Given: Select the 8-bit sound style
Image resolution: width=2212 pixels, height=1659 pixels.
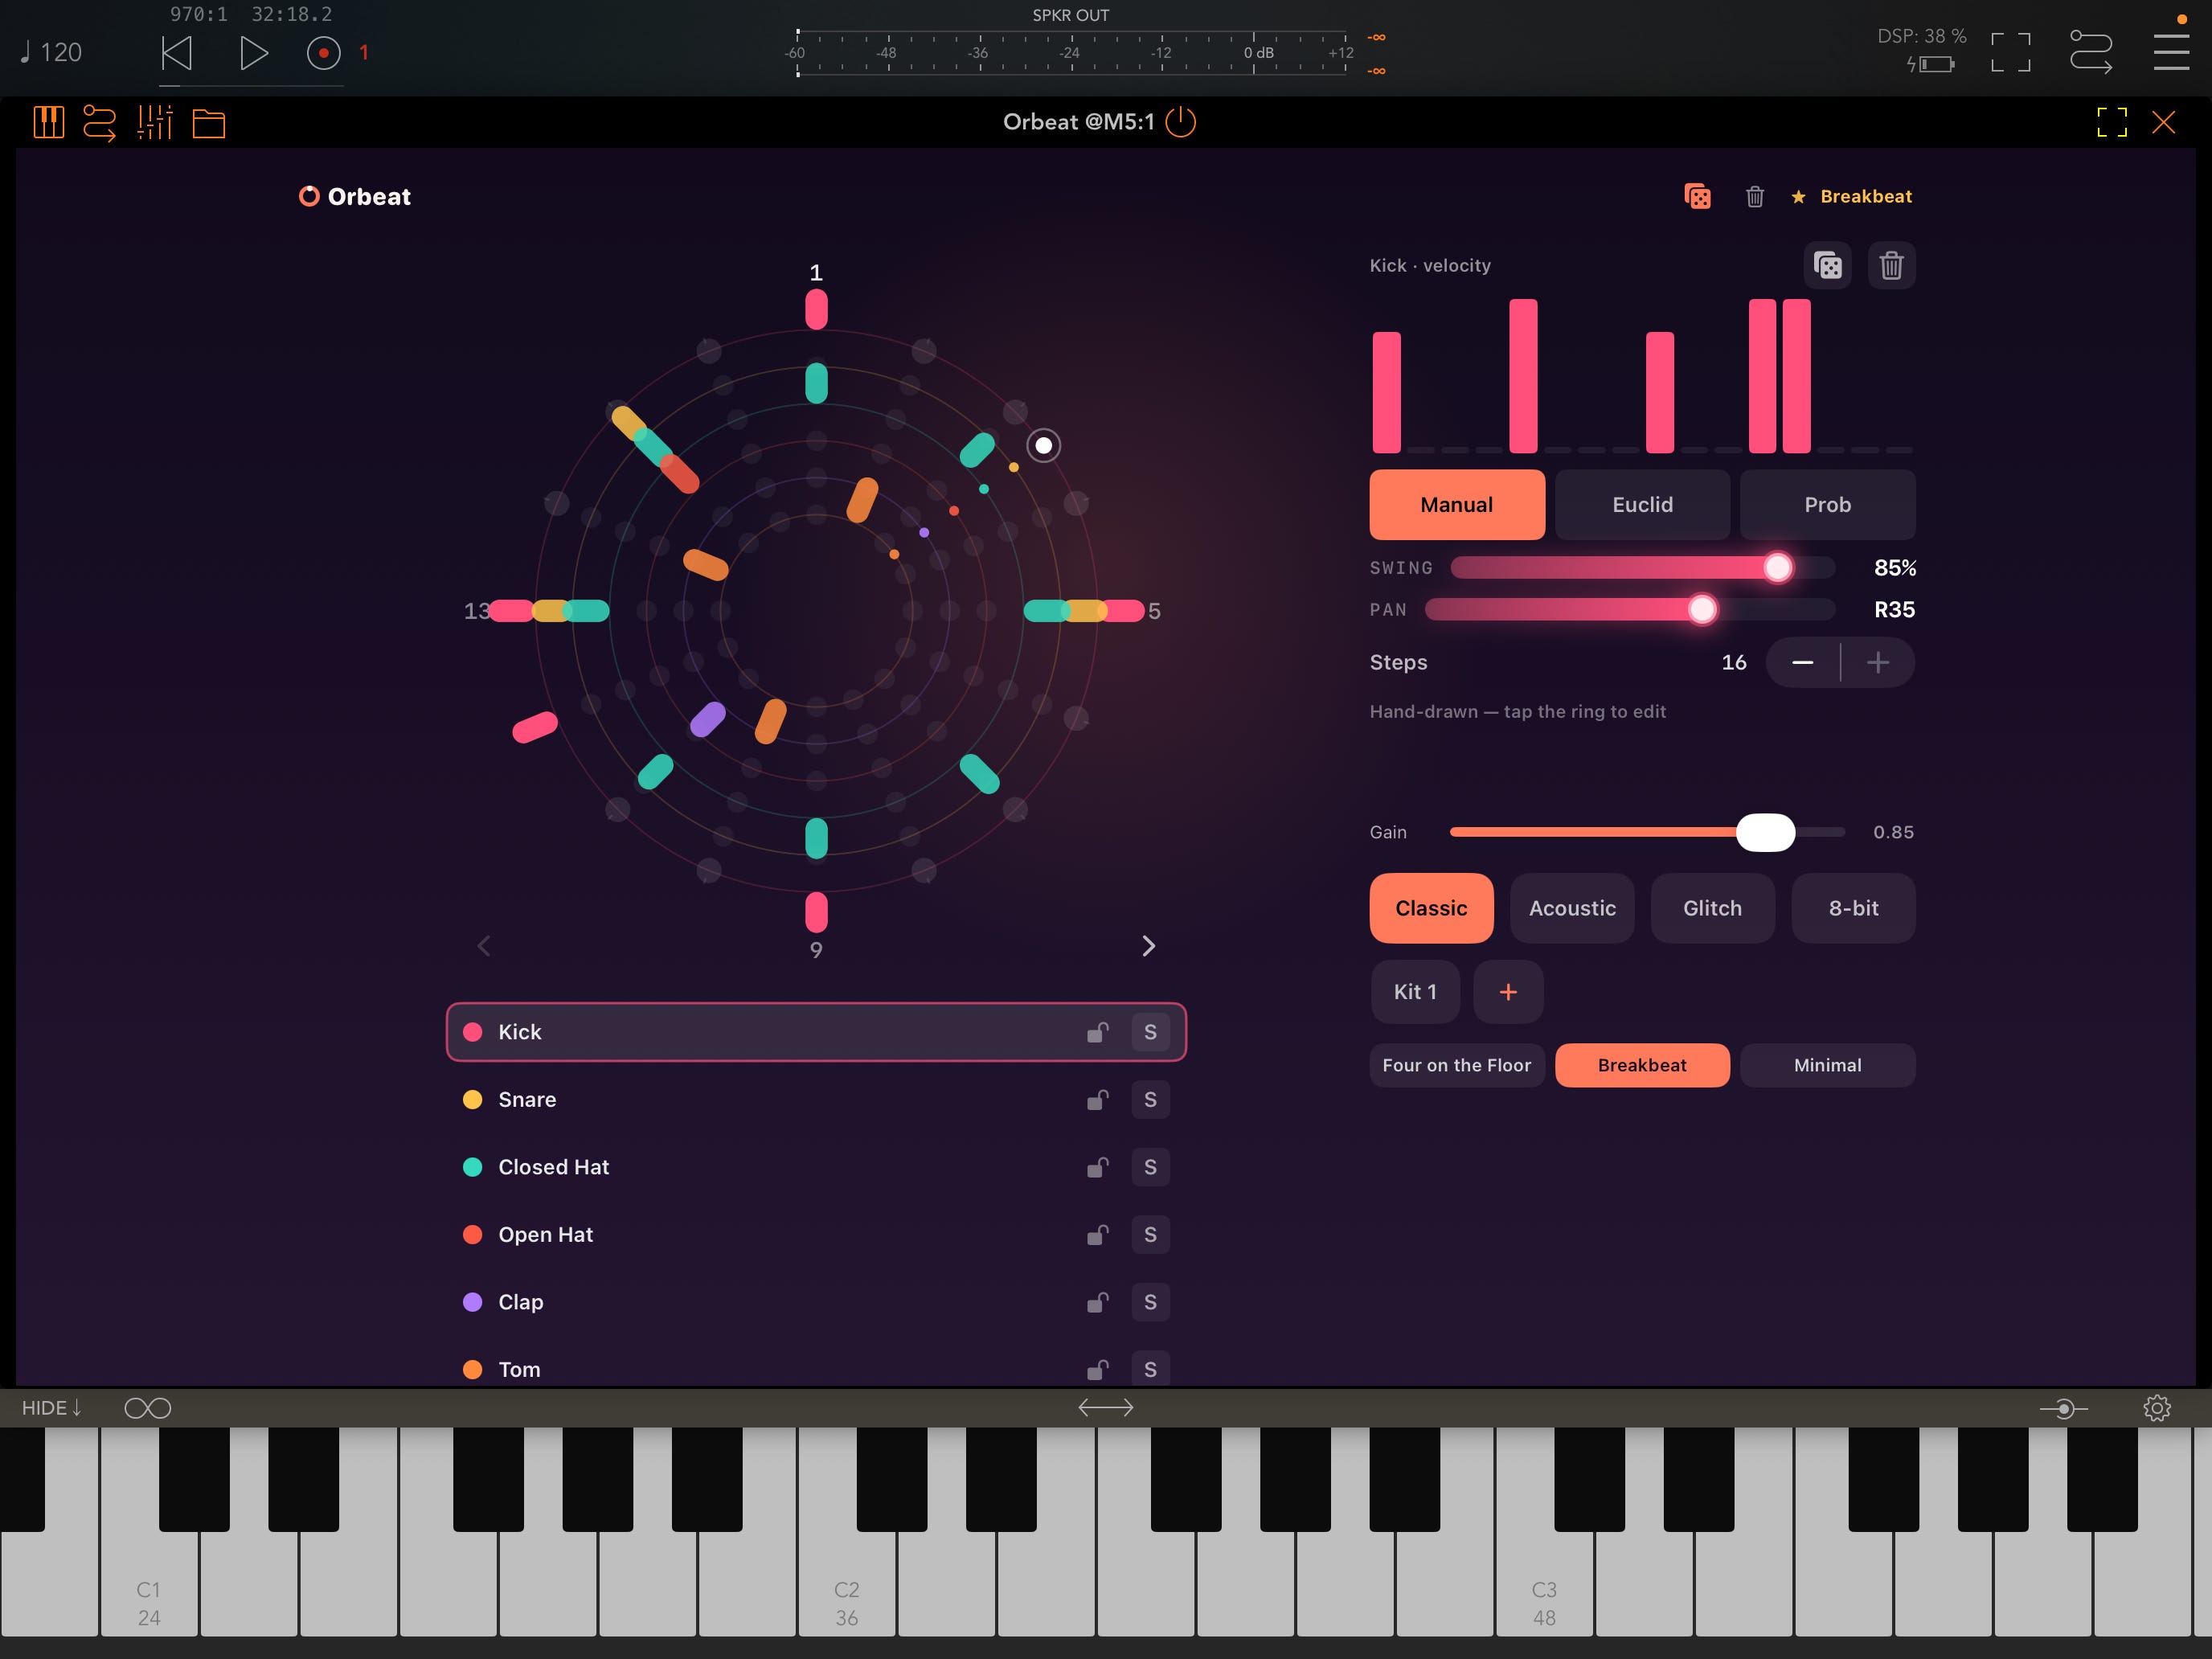Looking at the screenshot, I should (1854, 908).
